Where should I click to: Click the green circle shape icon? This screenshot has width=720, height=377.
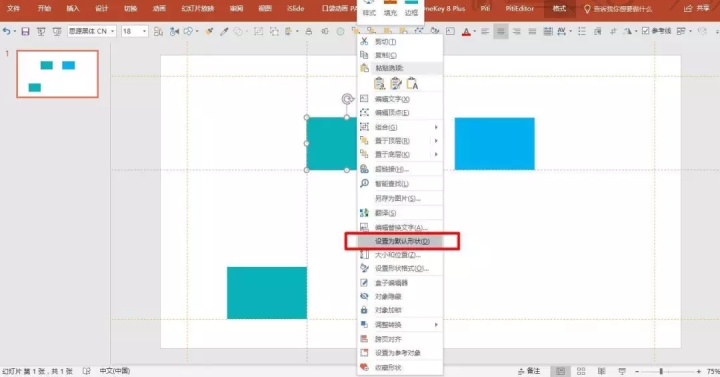coord(340,31)
